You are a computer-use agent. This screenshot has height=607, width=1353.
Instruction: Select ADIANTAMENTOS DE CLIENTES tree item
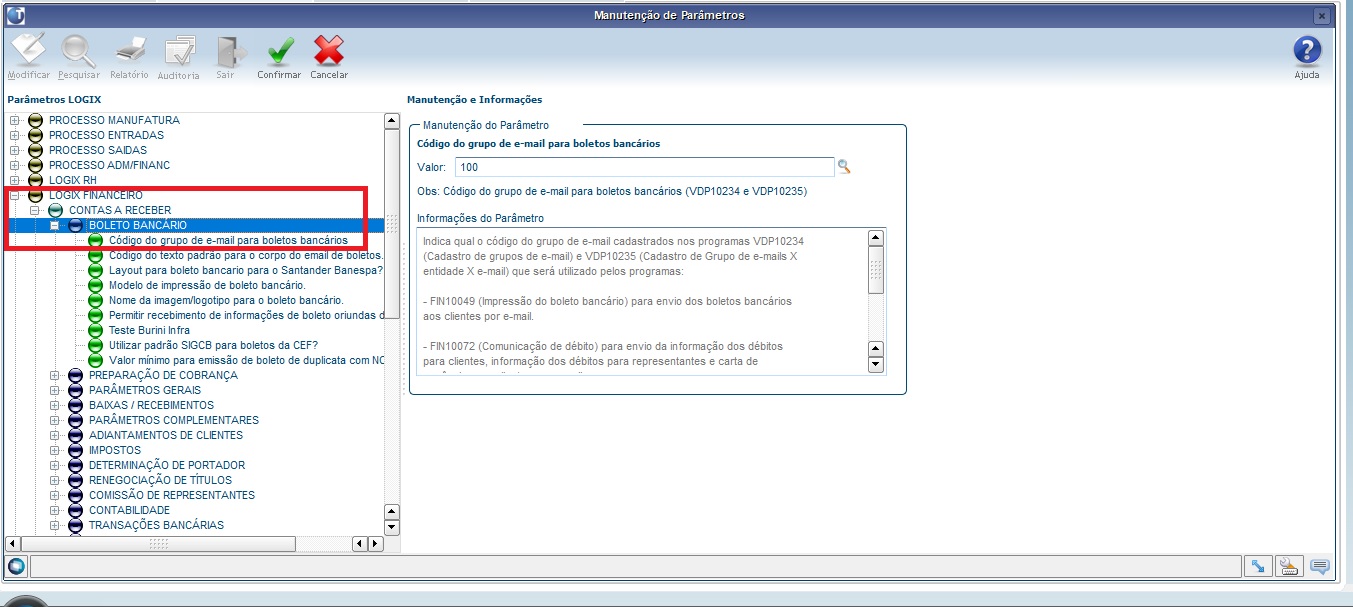(x=166, y=435)
